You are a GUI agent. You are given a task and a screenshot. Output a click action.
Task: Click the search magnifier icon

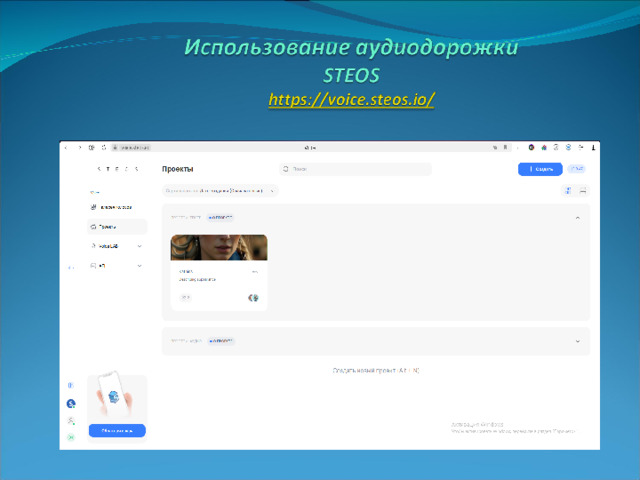286,169
